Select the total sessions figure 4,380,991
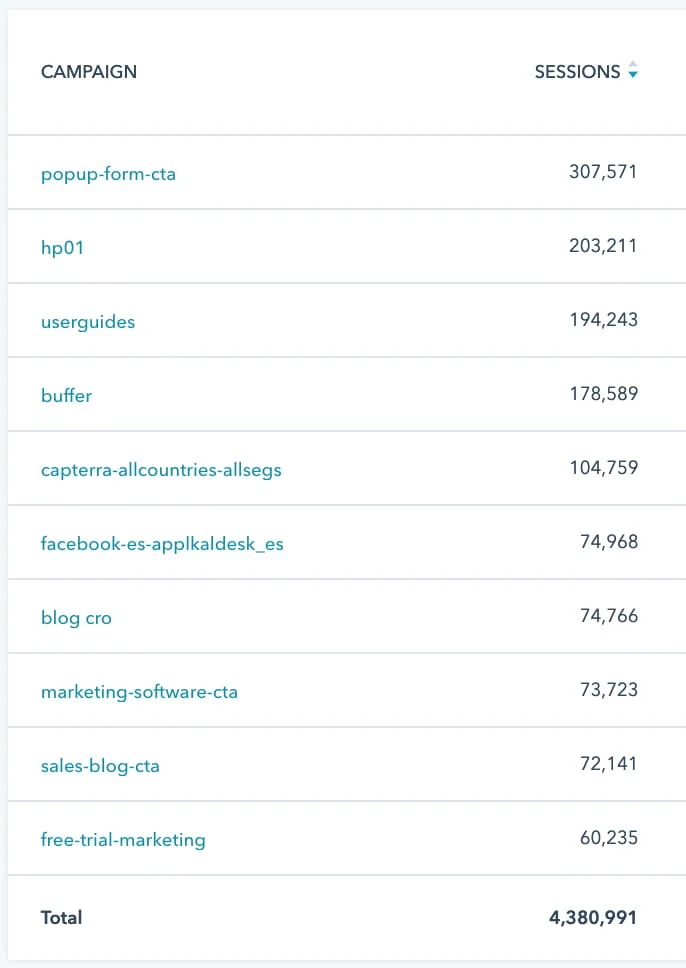Screen dimensions: 686x968 (x=591, y=917)
